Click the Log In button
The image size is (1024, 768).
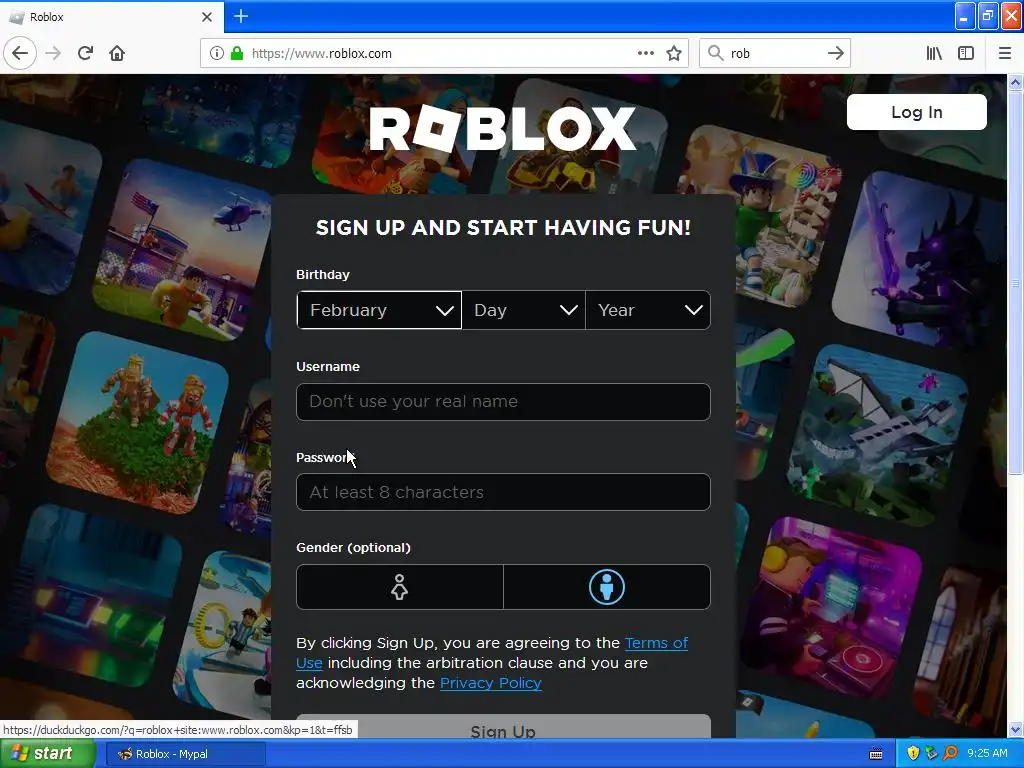coord(916,112)
